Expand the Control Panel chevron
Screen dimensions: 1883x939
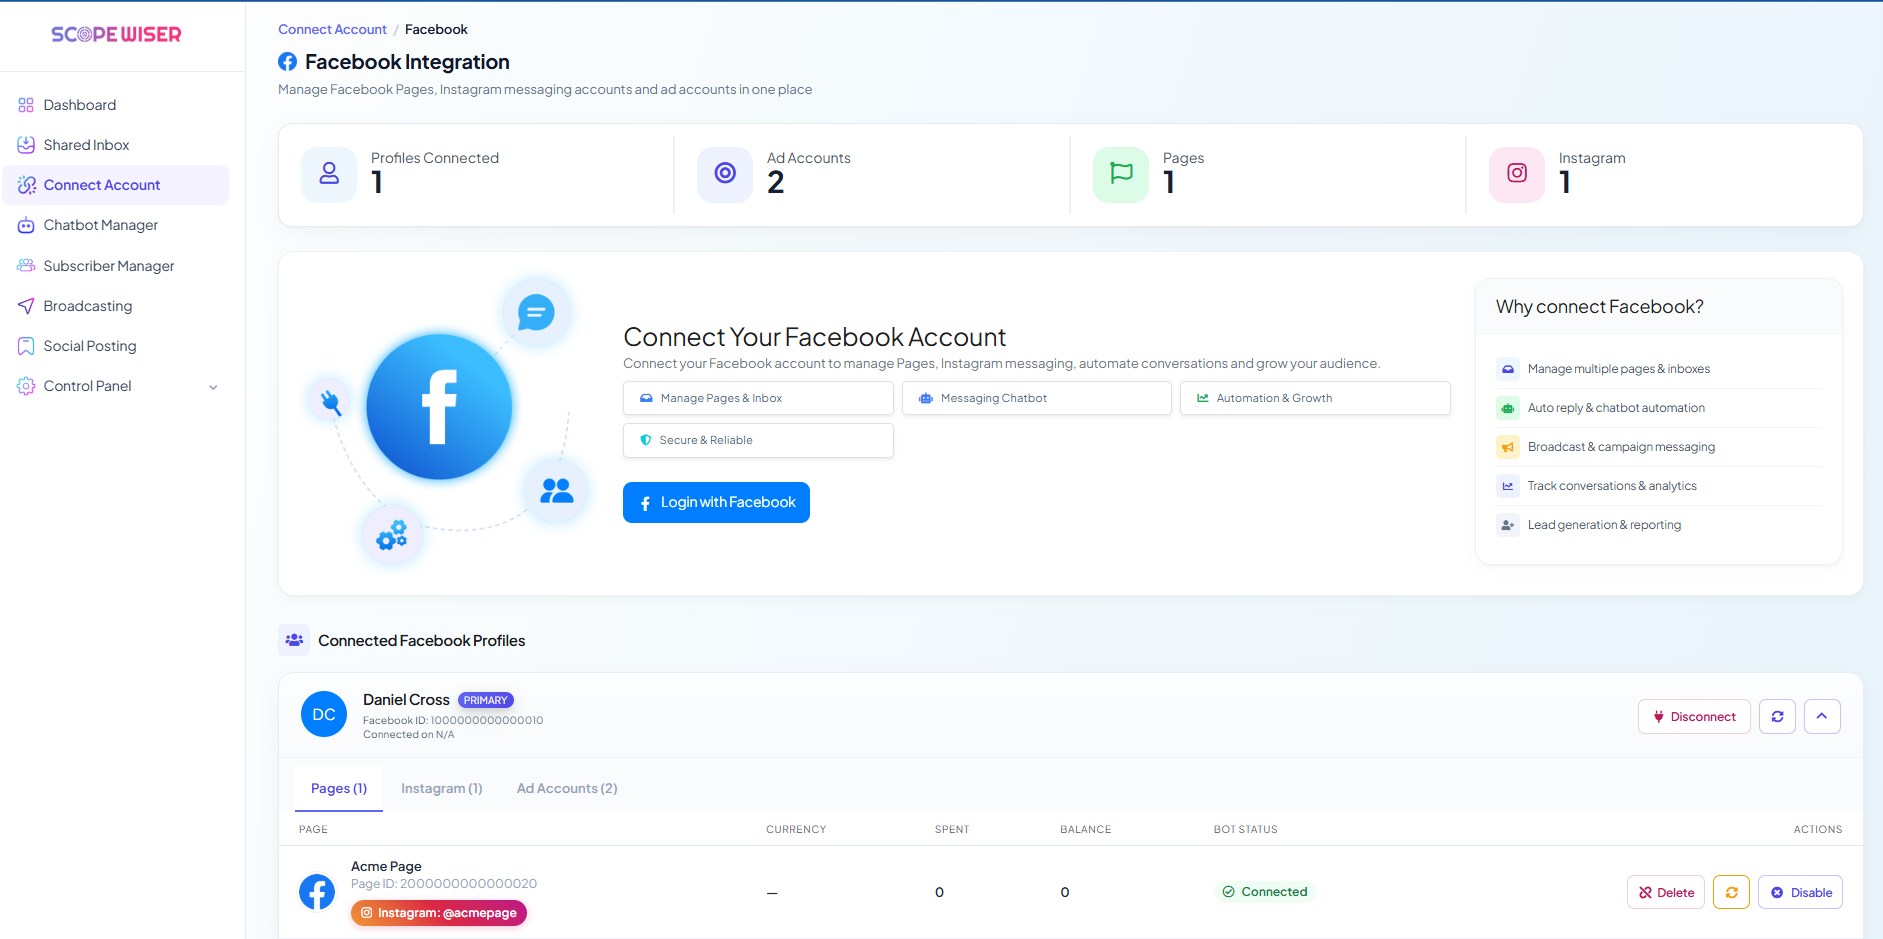pos(213,387)
